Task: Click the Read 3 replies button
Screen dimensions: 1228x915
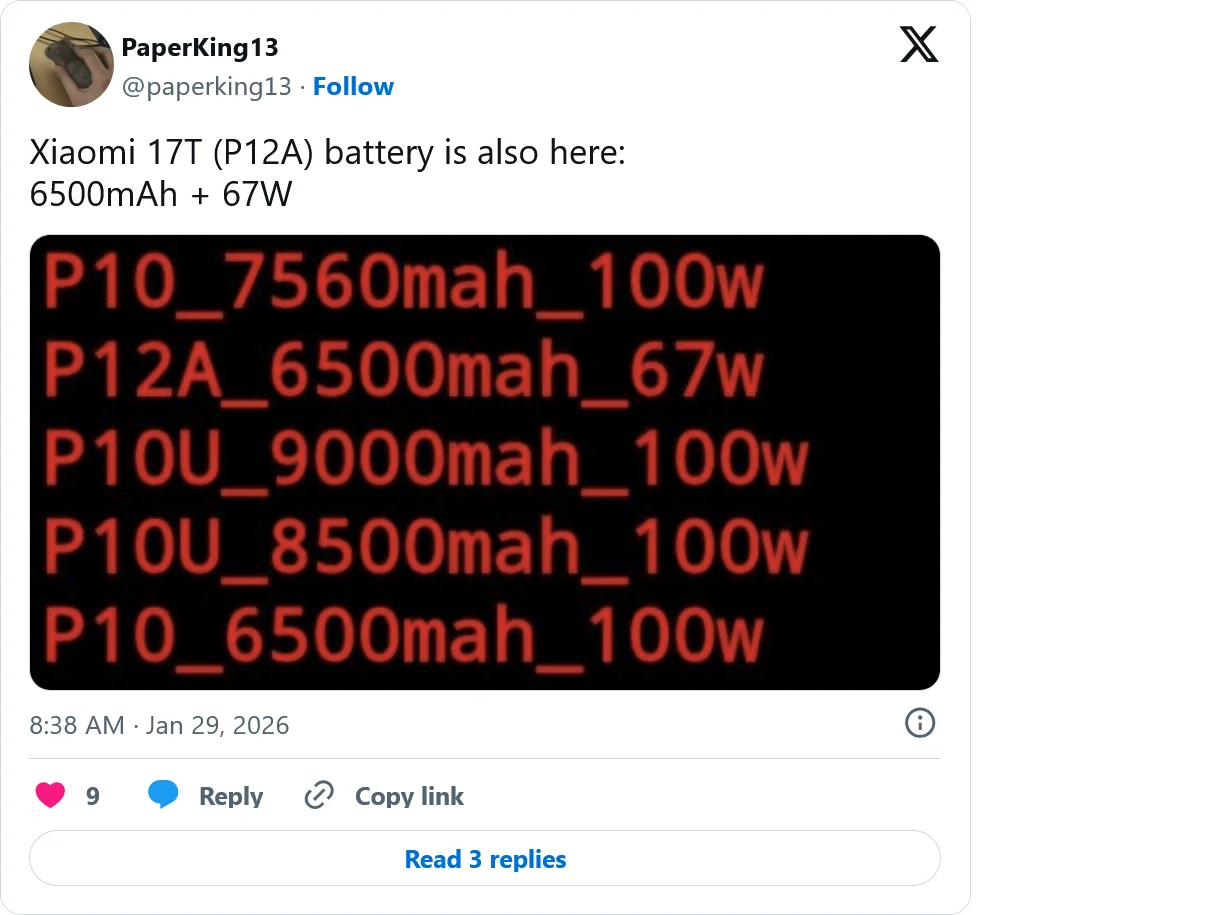Action: (485, 858)
